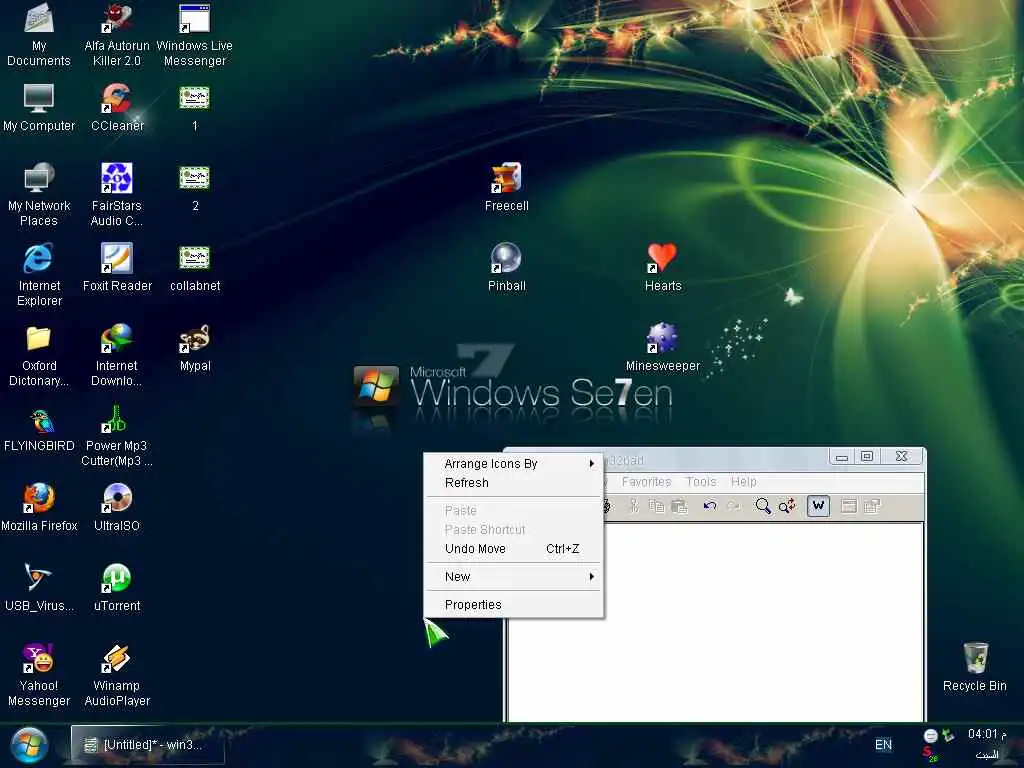Screen dimensions: 1024x768
Task: Click the [Untitled]* - win32pad taskbar button
Action: pyautogui.click(x=148, y=744)
